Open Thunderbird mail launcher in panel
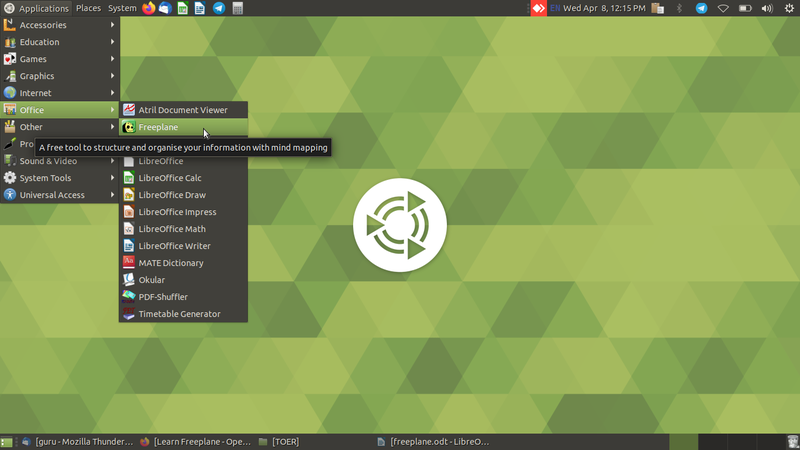 coord(165,8)
